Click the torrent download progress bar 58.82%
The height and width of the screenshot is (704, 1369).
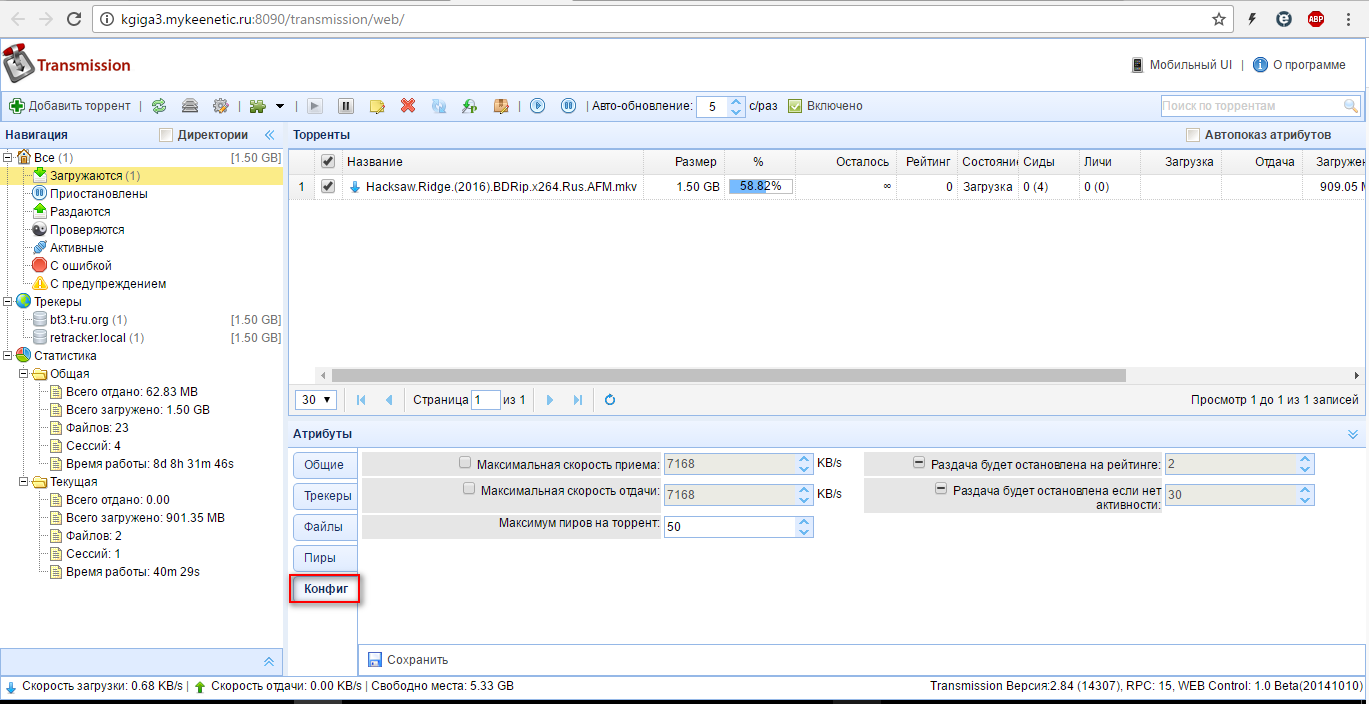[x=761, y=186]
